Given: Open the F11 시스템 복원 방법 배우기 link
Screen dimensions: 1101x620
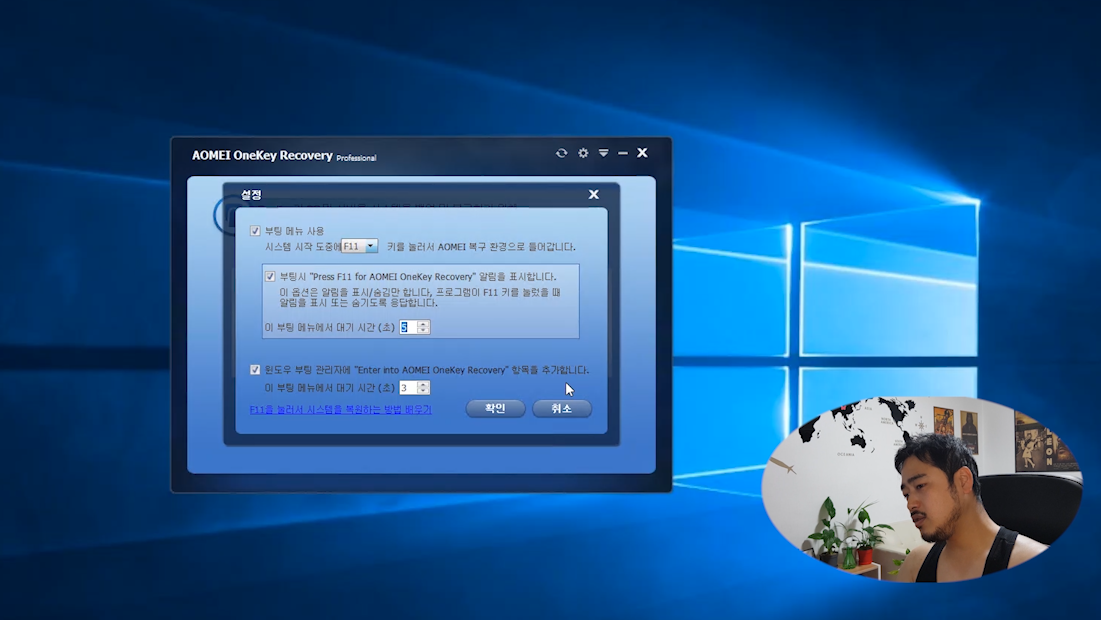Looking at the screenshot, I should [341, 409].
